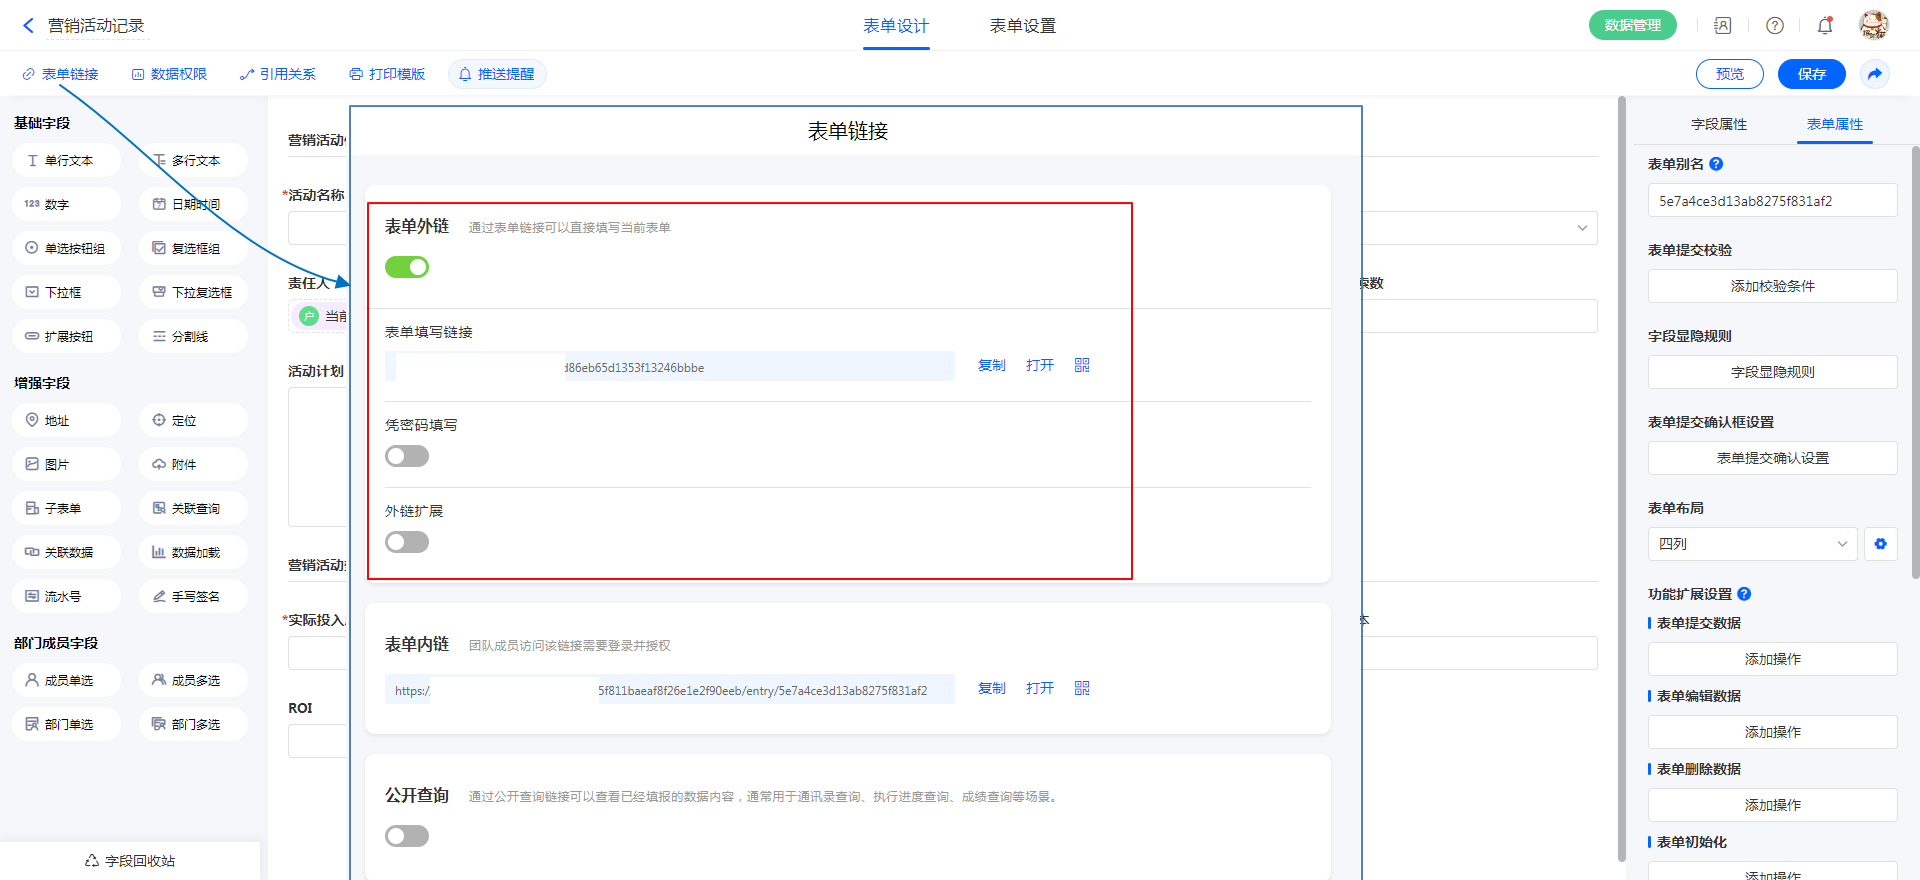Image resolution: width=1920 pixels, height=880 pixels.
Task: Click the user avatar in top right
Action: (1873, 25)
